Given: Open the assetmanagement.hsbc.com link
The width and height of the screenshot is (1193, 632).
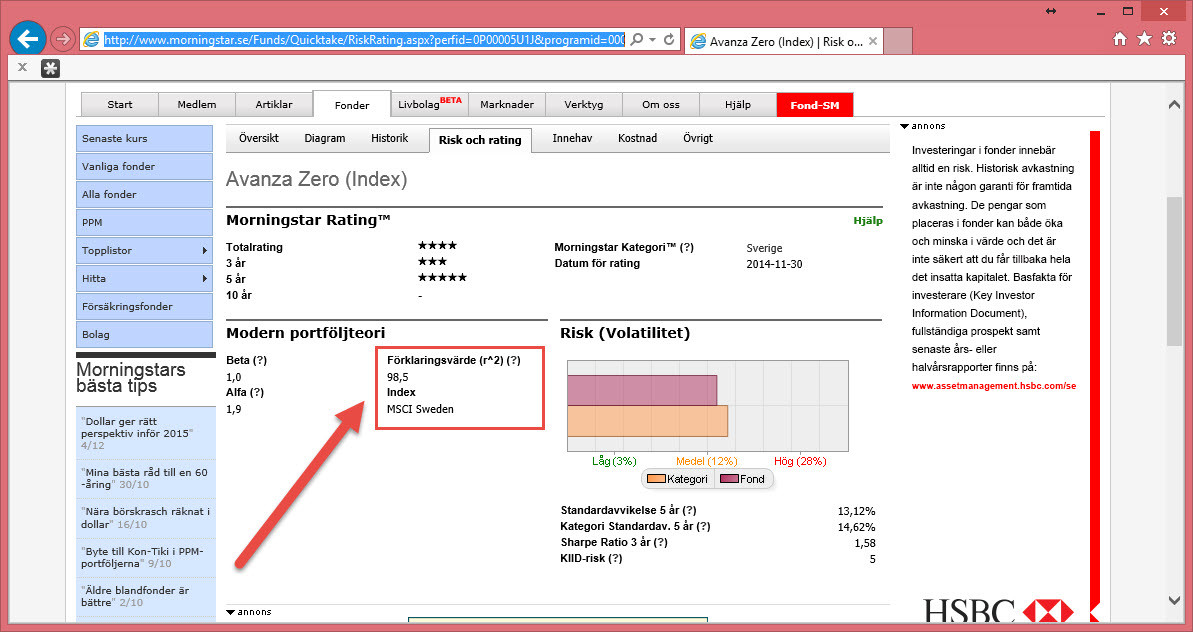Looking at the screenshot, I should pos(993,386).
